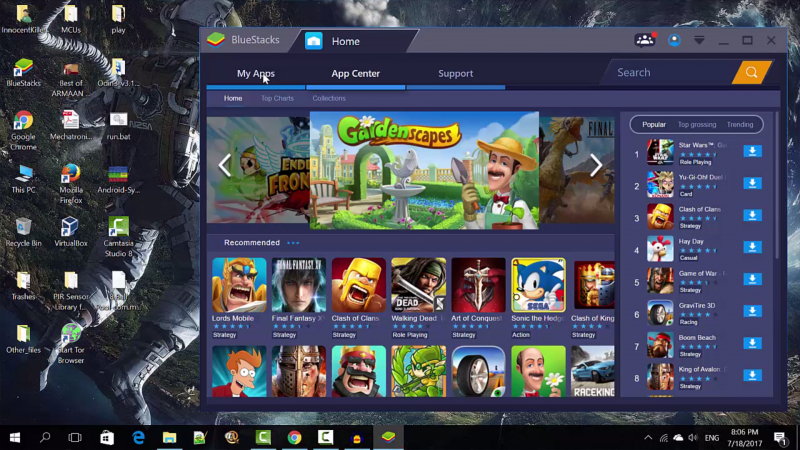Download Game of War game
Screen dimensions: 800x450
coord(752,280)
